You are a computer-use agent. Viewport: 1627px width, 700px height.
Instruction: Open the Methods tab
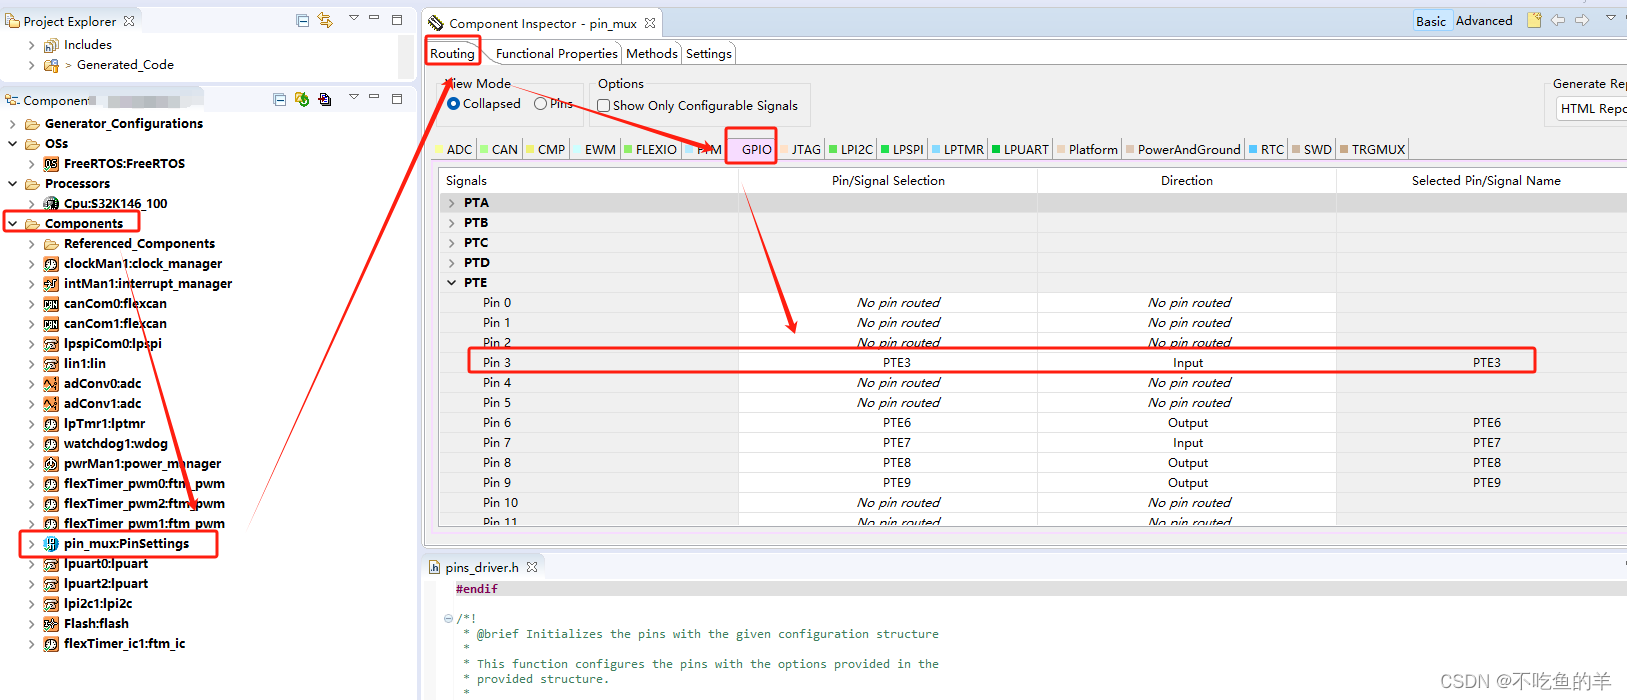coord(652,54)
